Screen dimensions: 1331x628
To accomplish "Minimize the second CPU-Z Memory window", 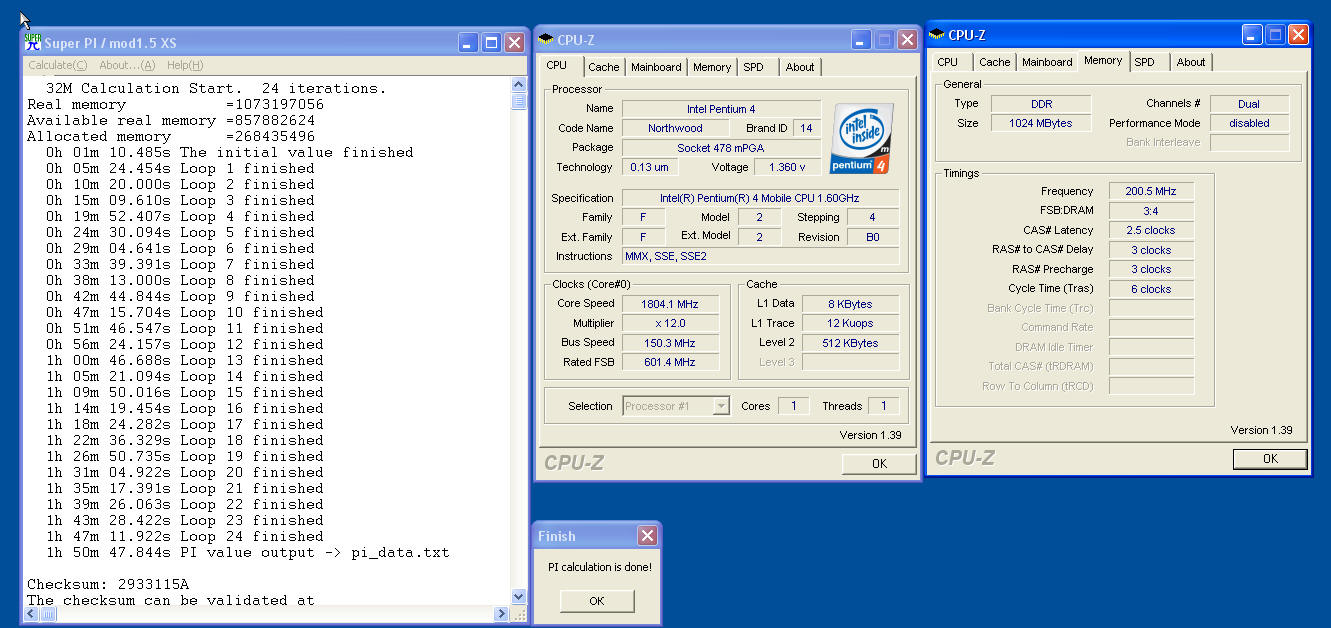I will [1252, 35].
